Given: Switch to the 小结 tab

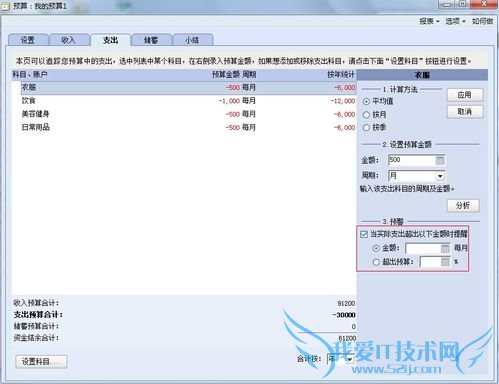Looking at the screenshot, I should tap(192, 40).
